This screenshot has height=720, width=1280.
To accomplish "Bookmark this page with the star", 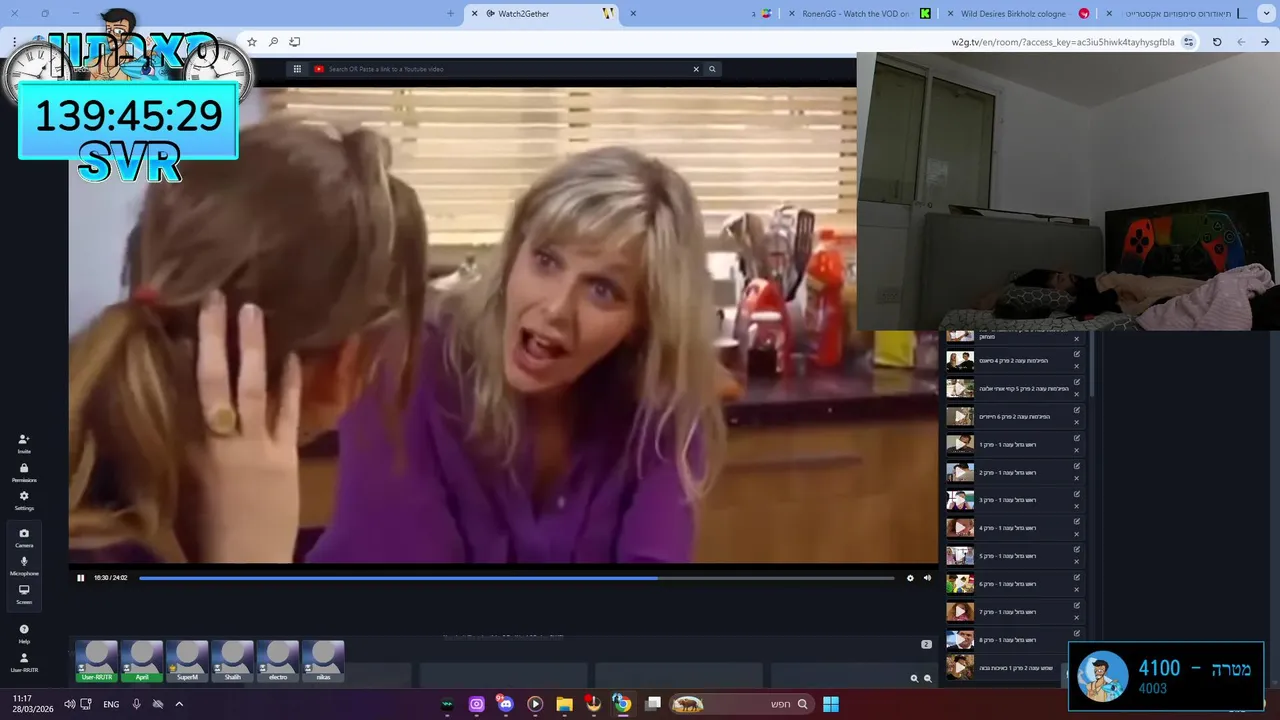I will [252, 42].
